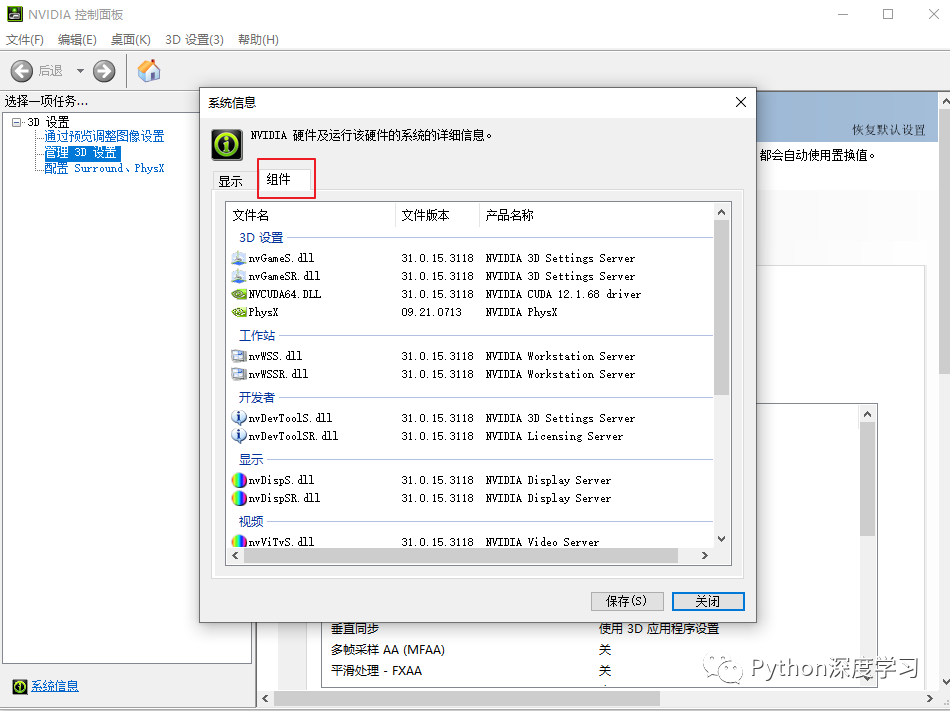Open back history dropdown arrow

[80, 71]
